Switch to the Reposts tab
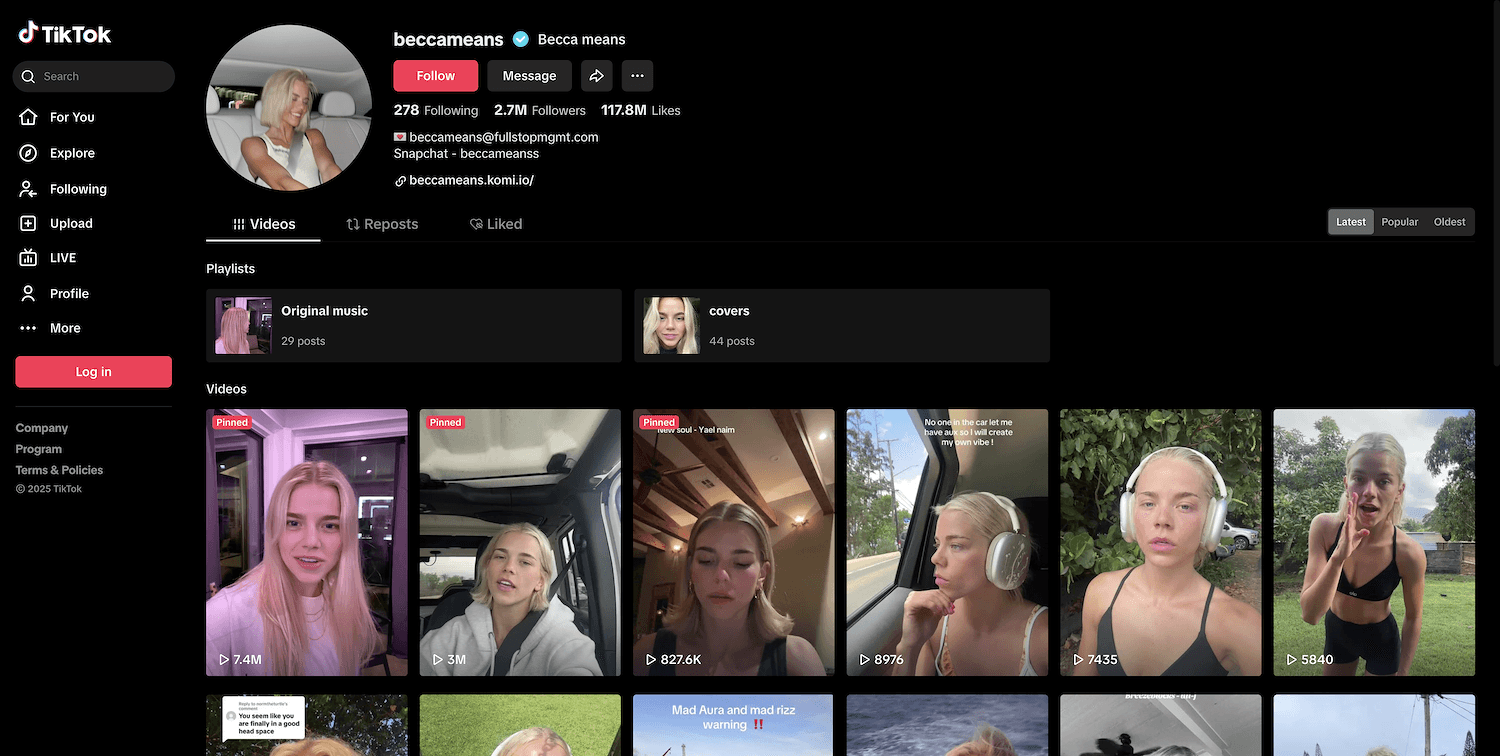Image resolution: width=1500 pixels, height=756 pixels. coord(382,224)
